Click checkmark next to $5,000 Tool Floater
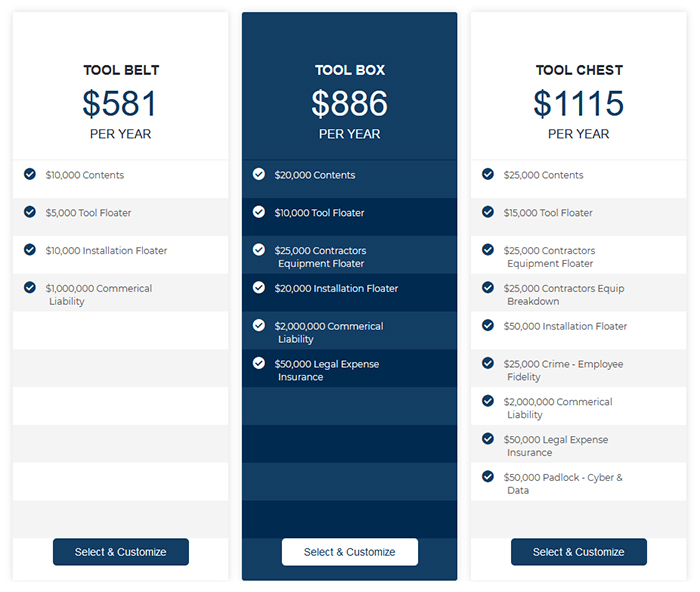 (30, 212)
